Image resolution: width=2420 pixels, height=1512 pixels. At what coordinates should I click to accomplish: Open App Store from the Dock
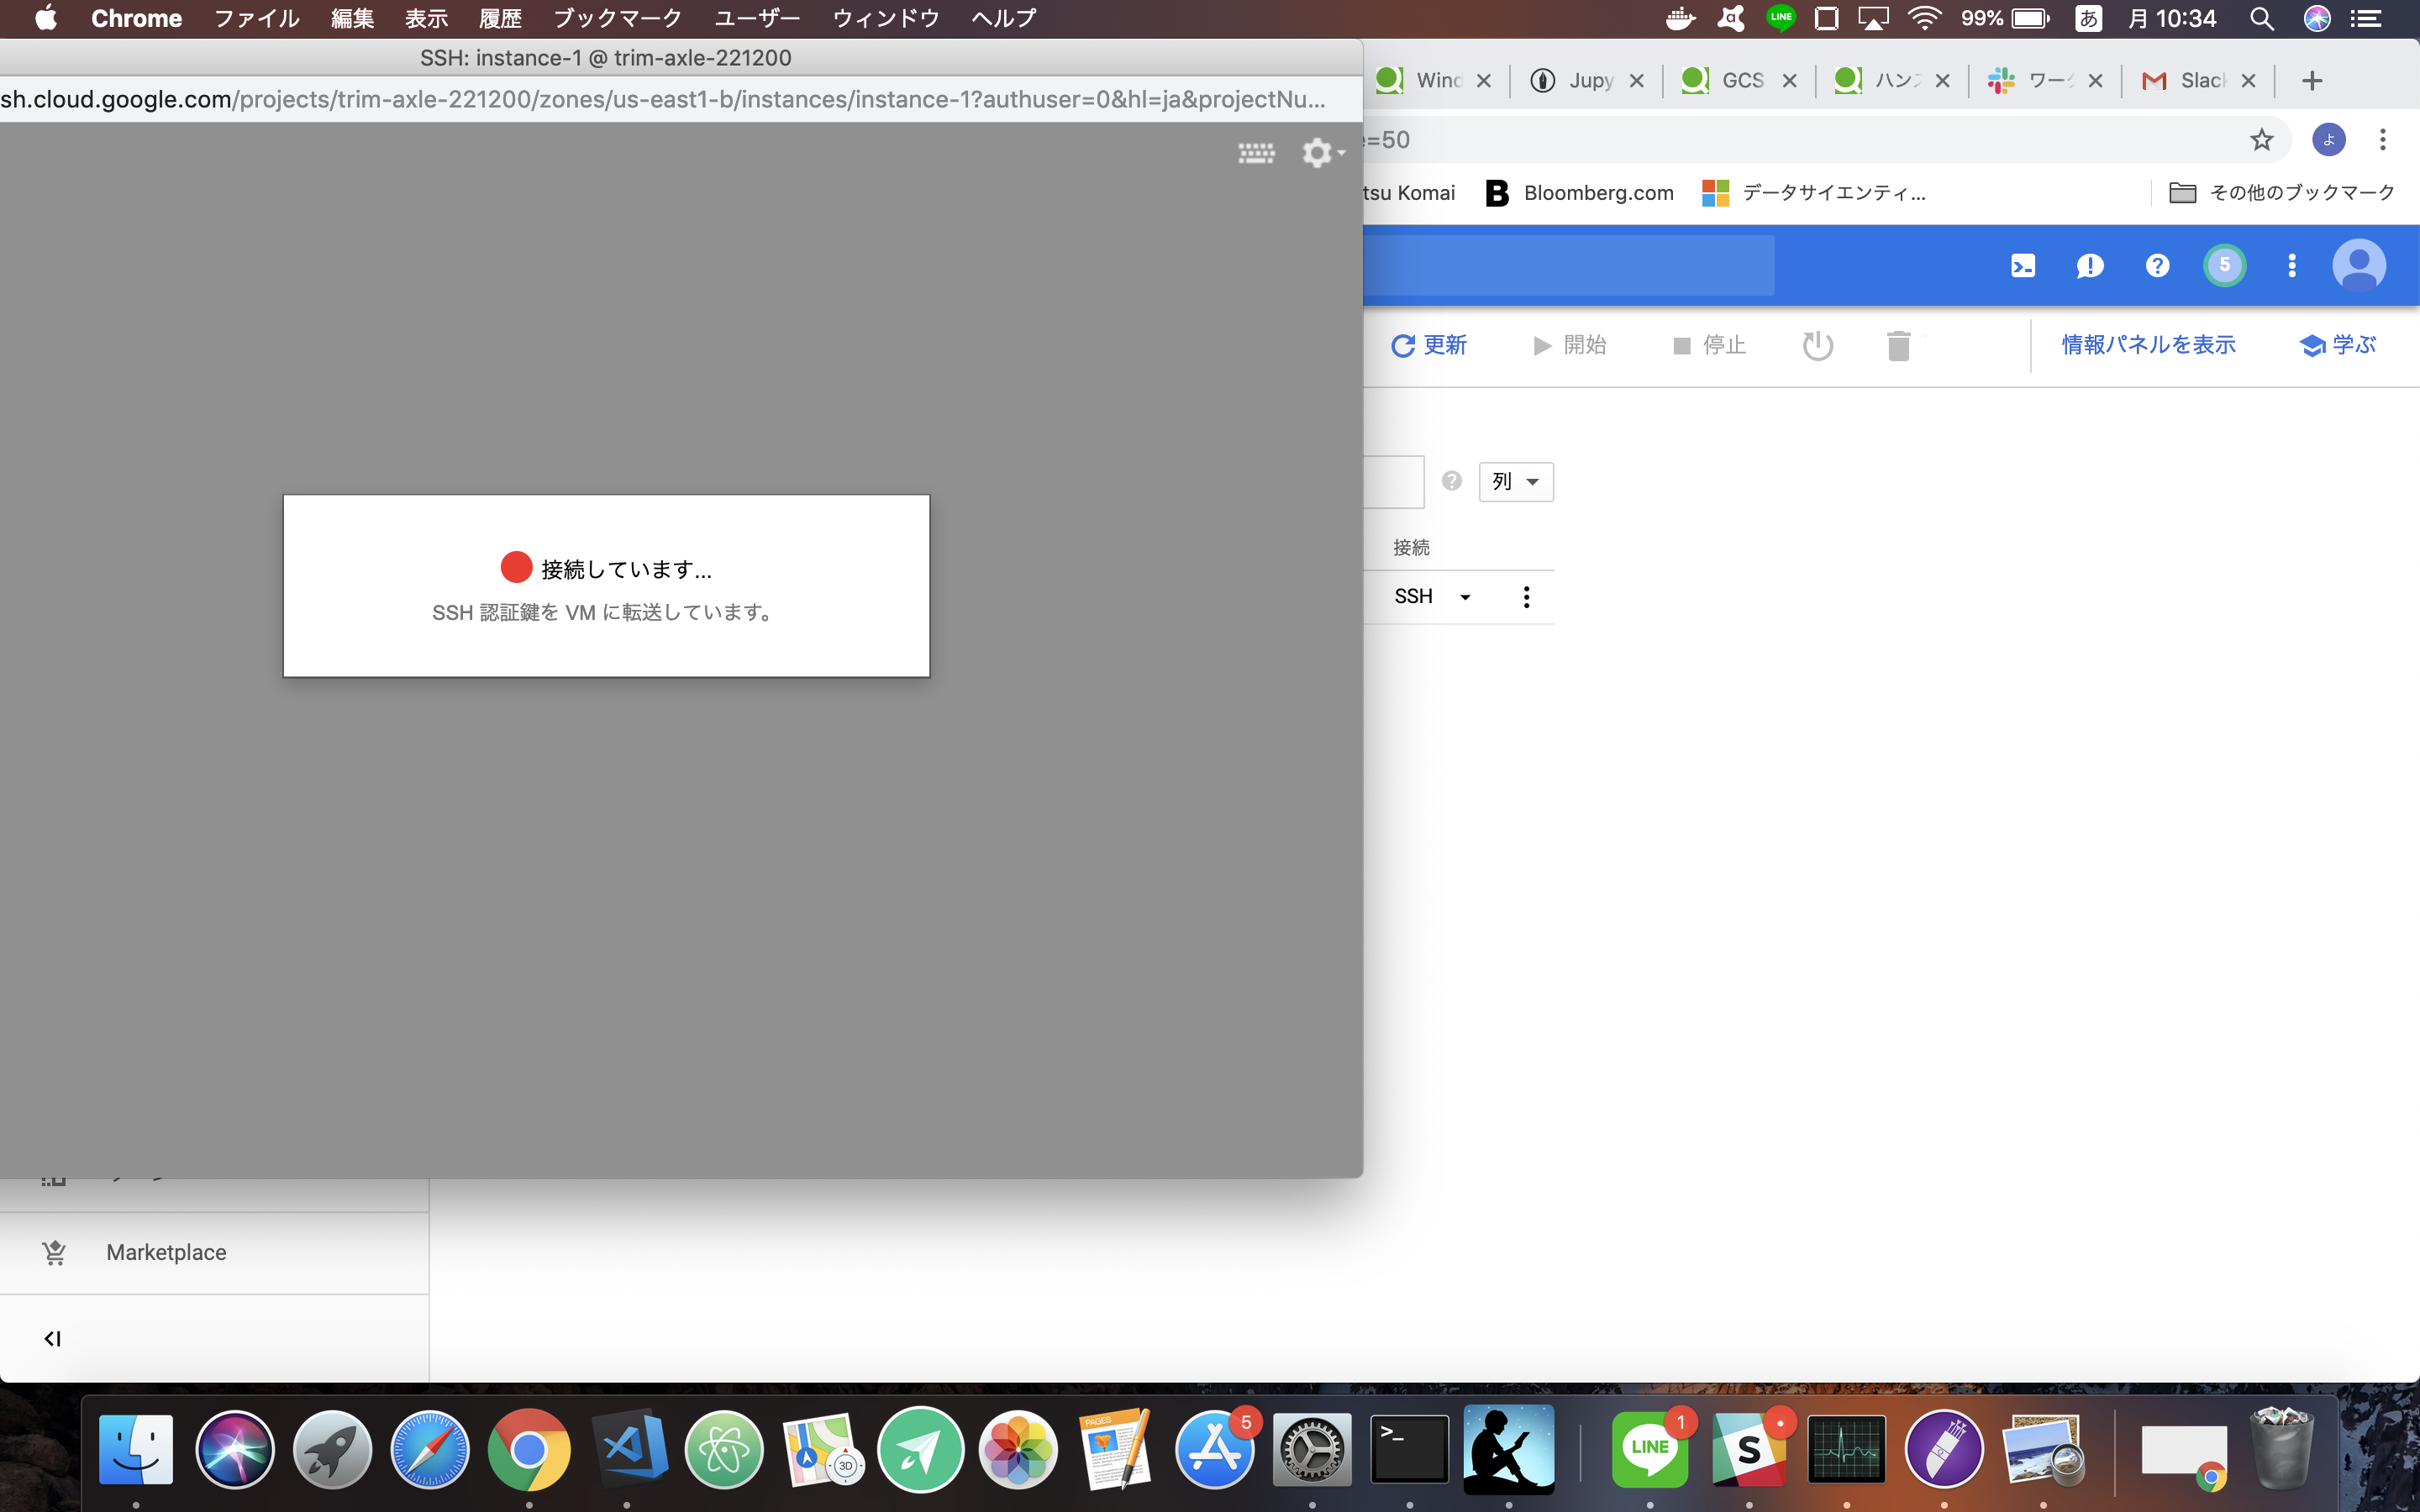(1214, 1449)
